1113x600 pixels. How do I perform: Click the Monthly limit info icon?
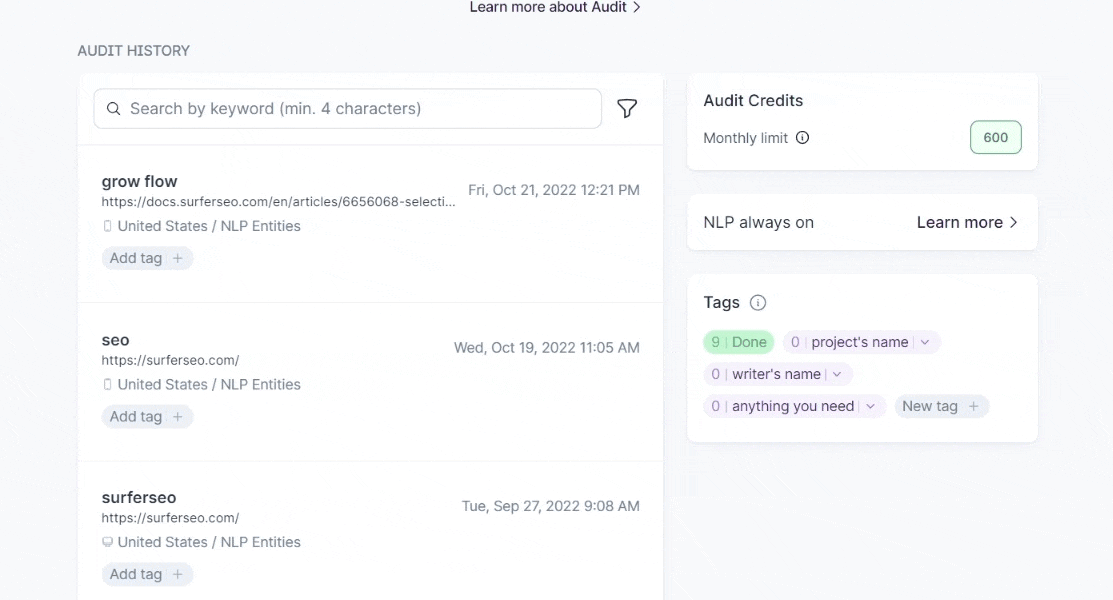(802, 138)
